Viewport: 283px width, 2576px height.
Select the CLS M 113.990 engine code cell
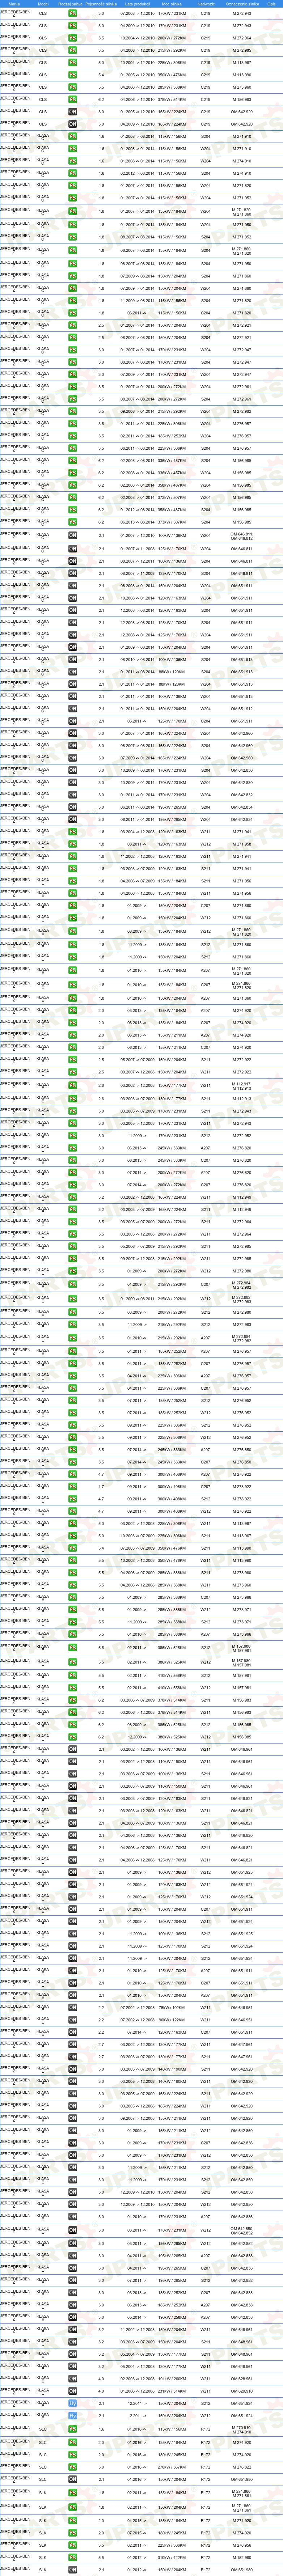click(242, 75)
